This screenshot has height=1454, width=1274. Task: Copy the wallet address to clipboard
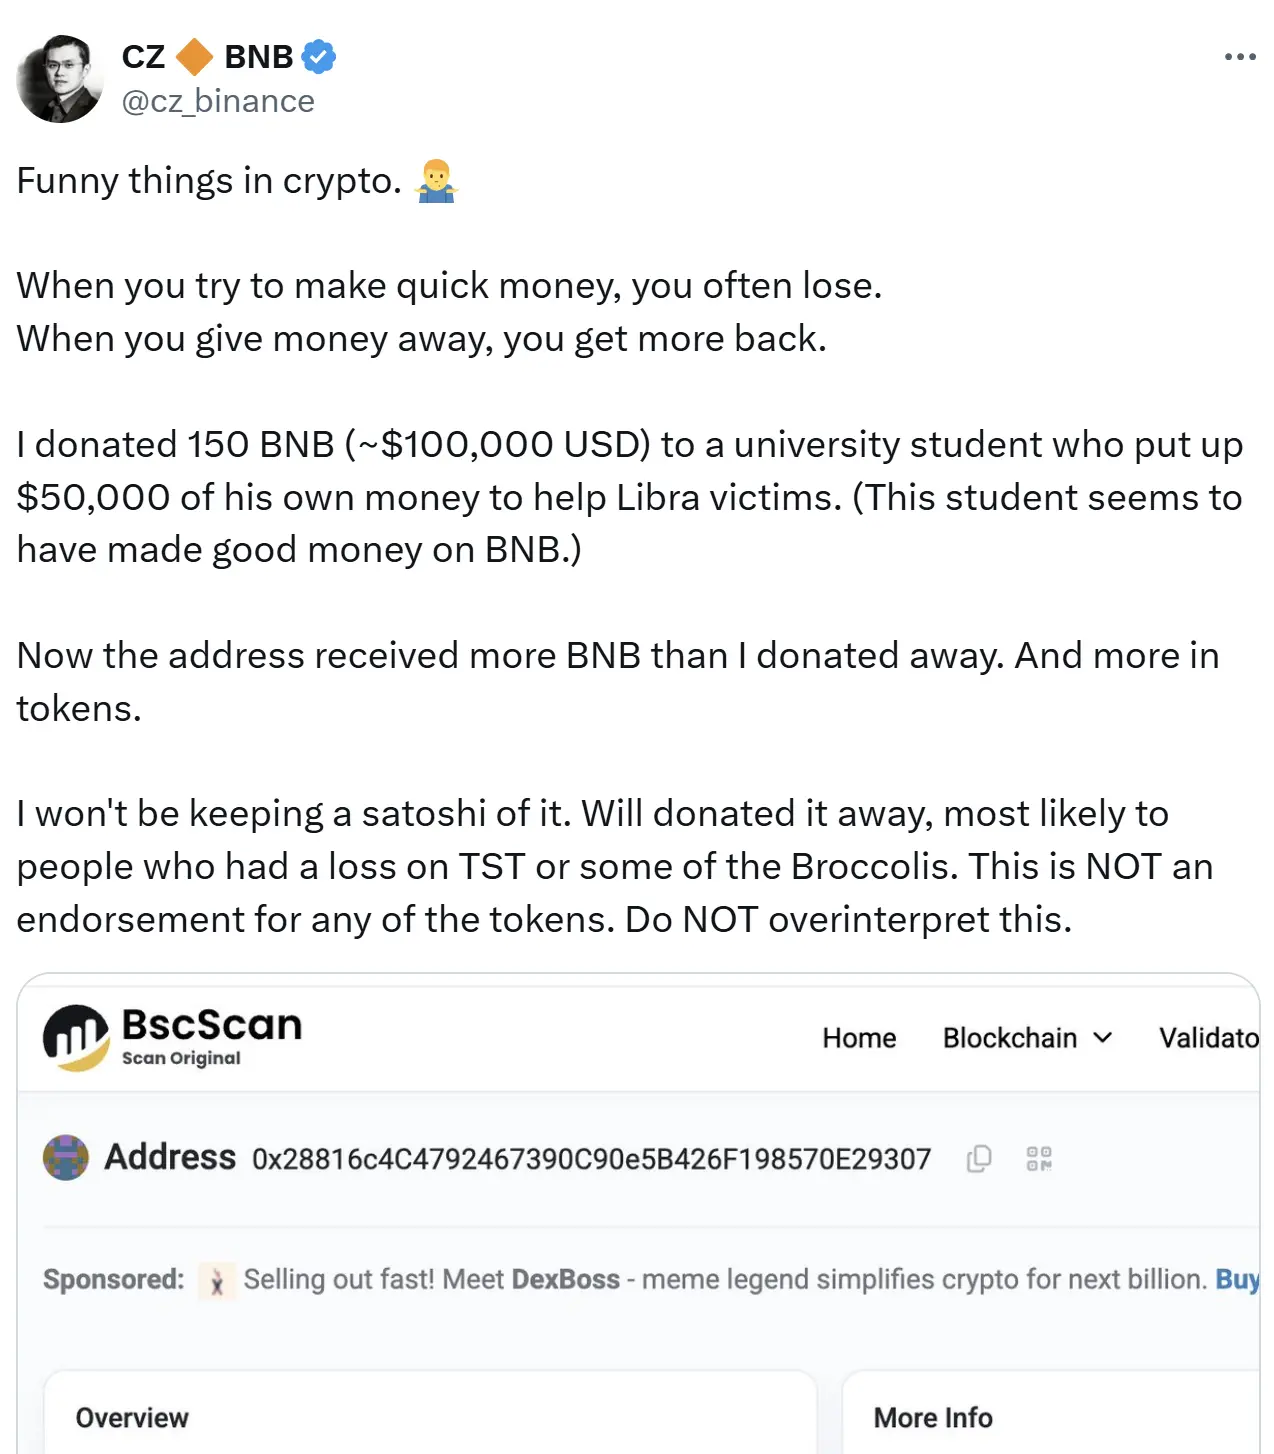click(x=977, y=1159)
